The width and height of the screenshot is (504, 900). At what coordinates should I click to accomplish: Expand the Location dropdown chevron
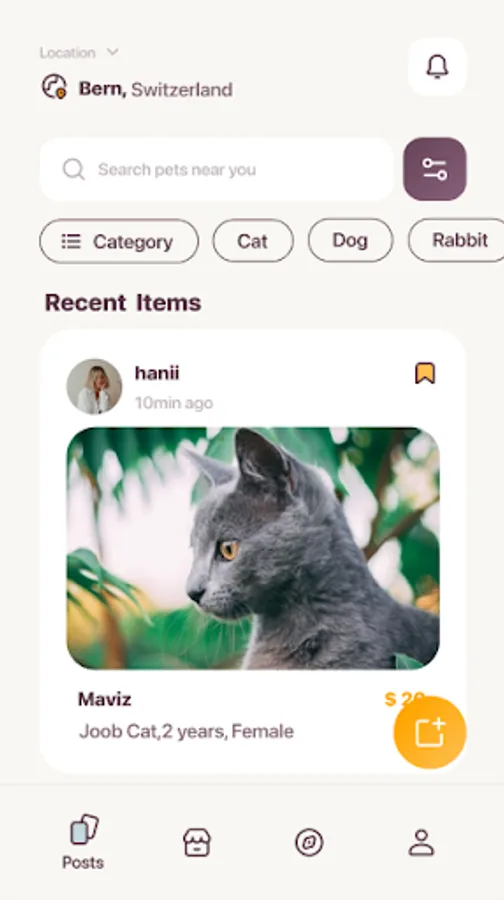pyautogui.click(x=113, y=52)
